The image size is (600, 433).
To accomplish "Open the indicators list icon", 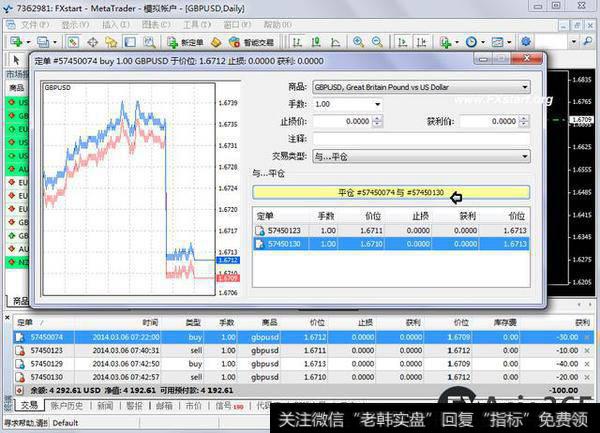I will pos(445,42).
